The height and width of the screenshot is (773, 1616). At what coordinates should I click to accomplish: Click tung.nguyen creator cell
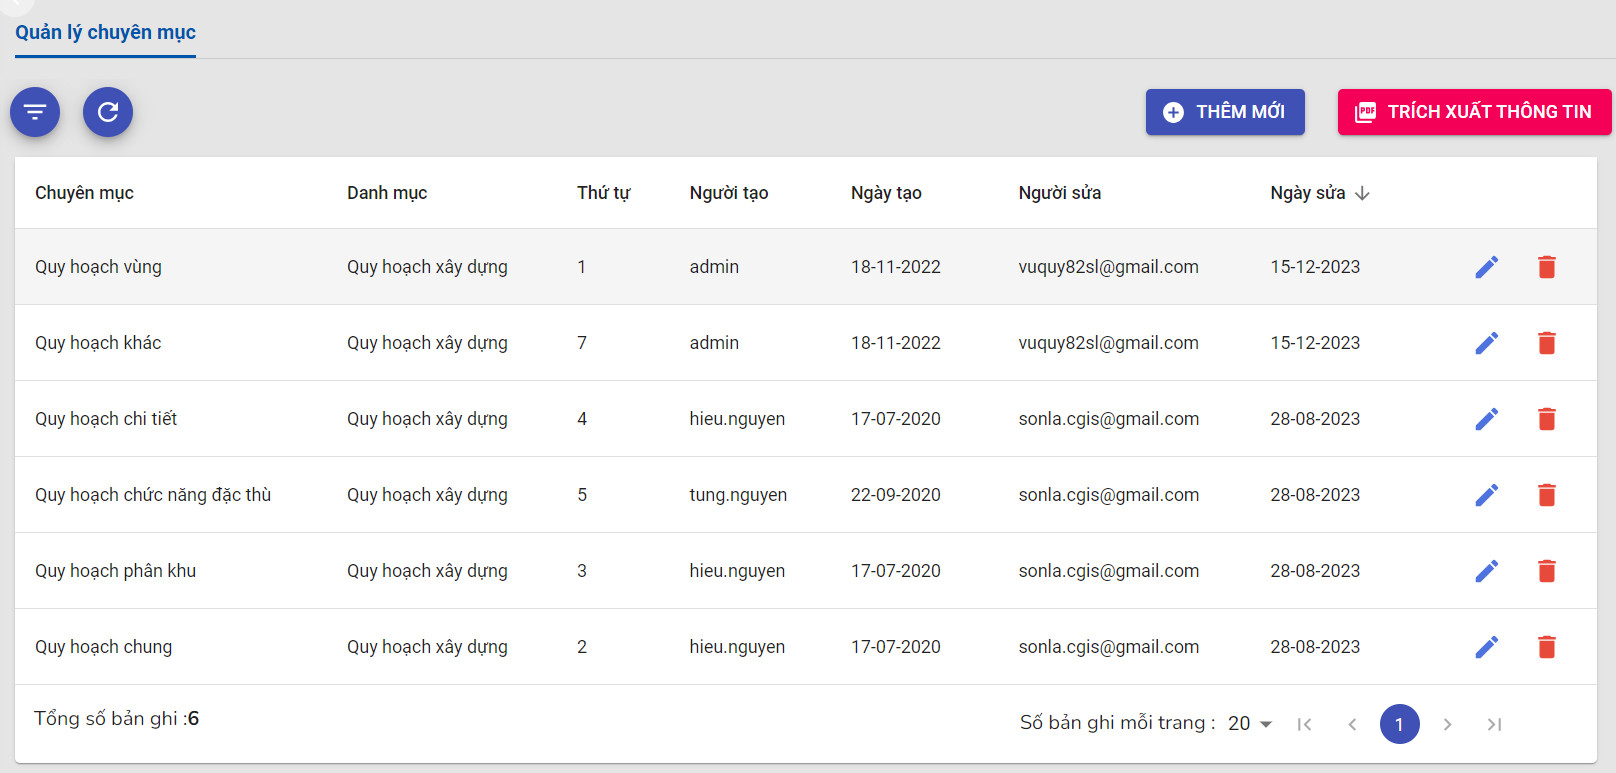click(738, 495)
